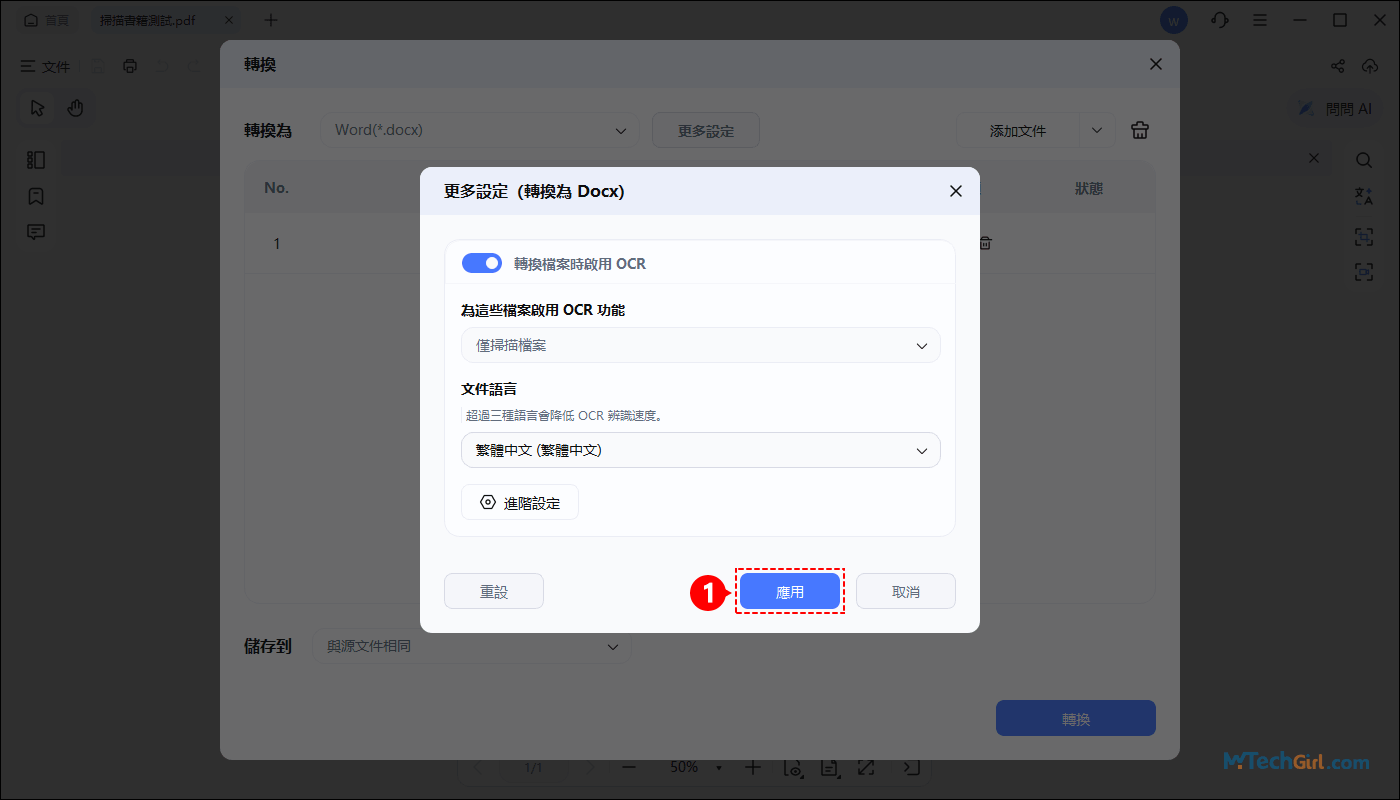
Task: Click the screen recording icon
Action: [1364, 272]
